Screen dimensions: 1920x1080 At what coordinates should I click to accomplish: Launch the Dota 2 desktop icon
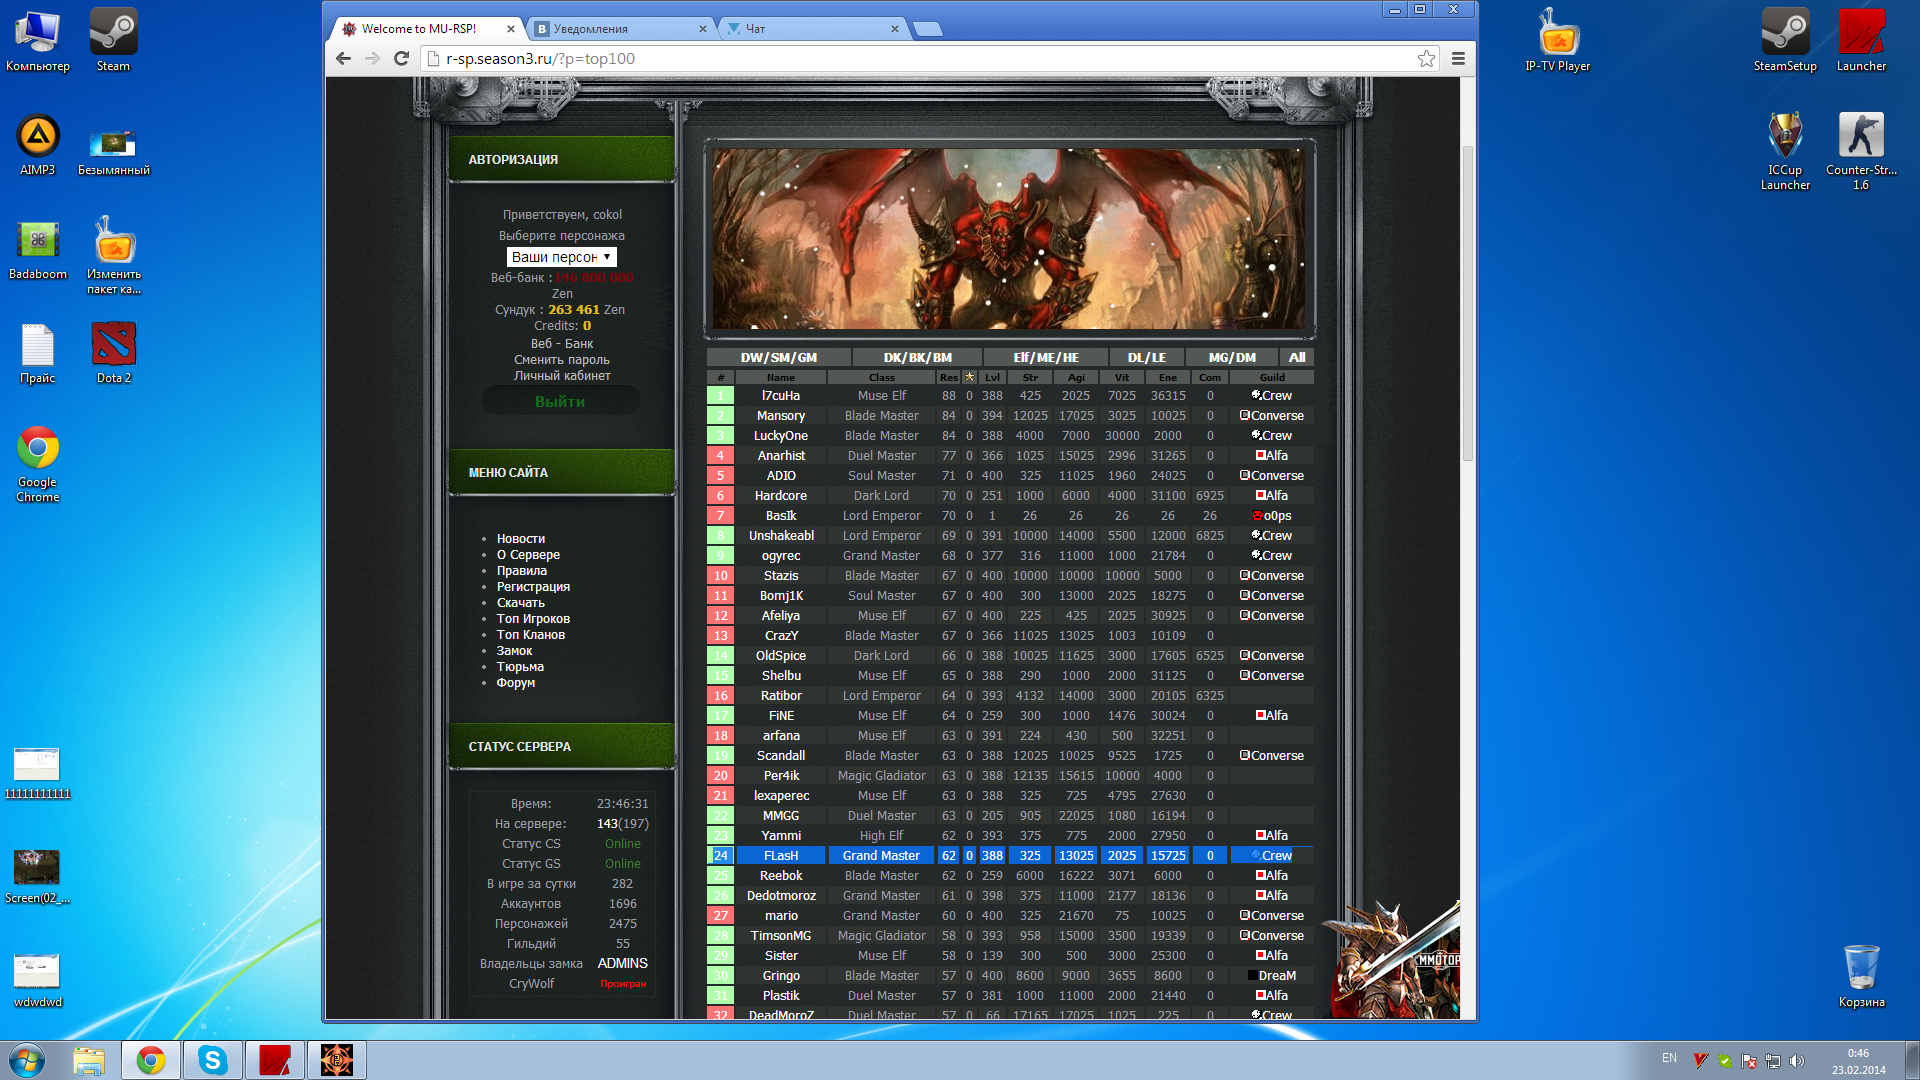pos(113,354)
